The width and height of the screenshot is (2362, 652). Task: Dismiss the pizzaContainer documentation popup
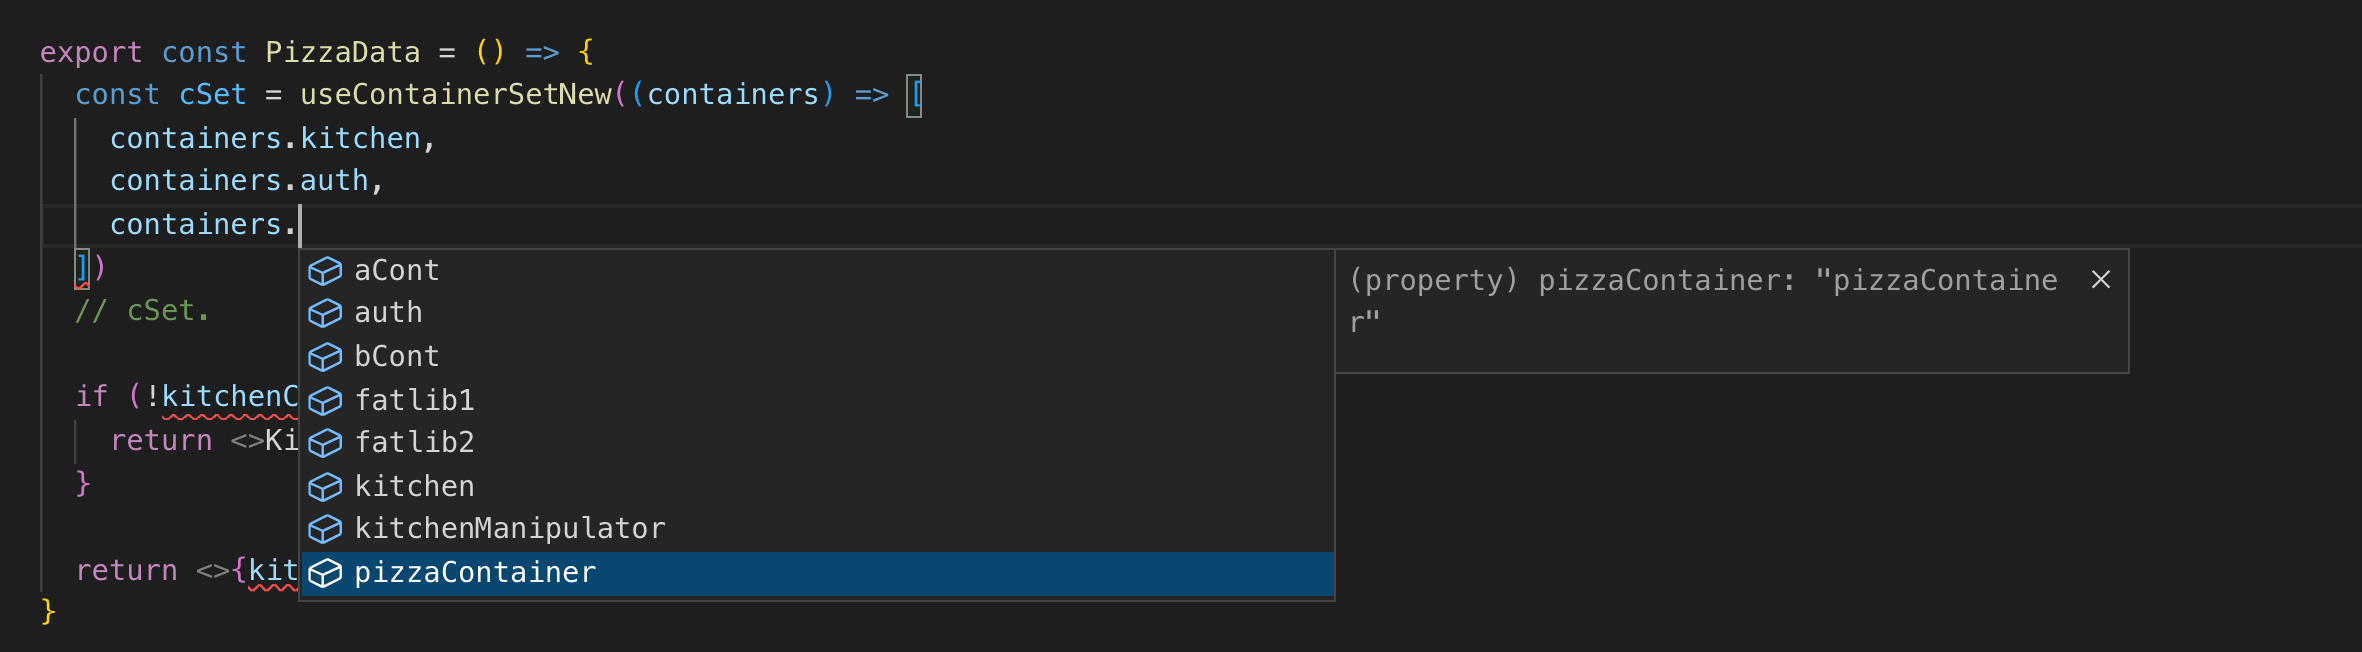point(2100,280)
